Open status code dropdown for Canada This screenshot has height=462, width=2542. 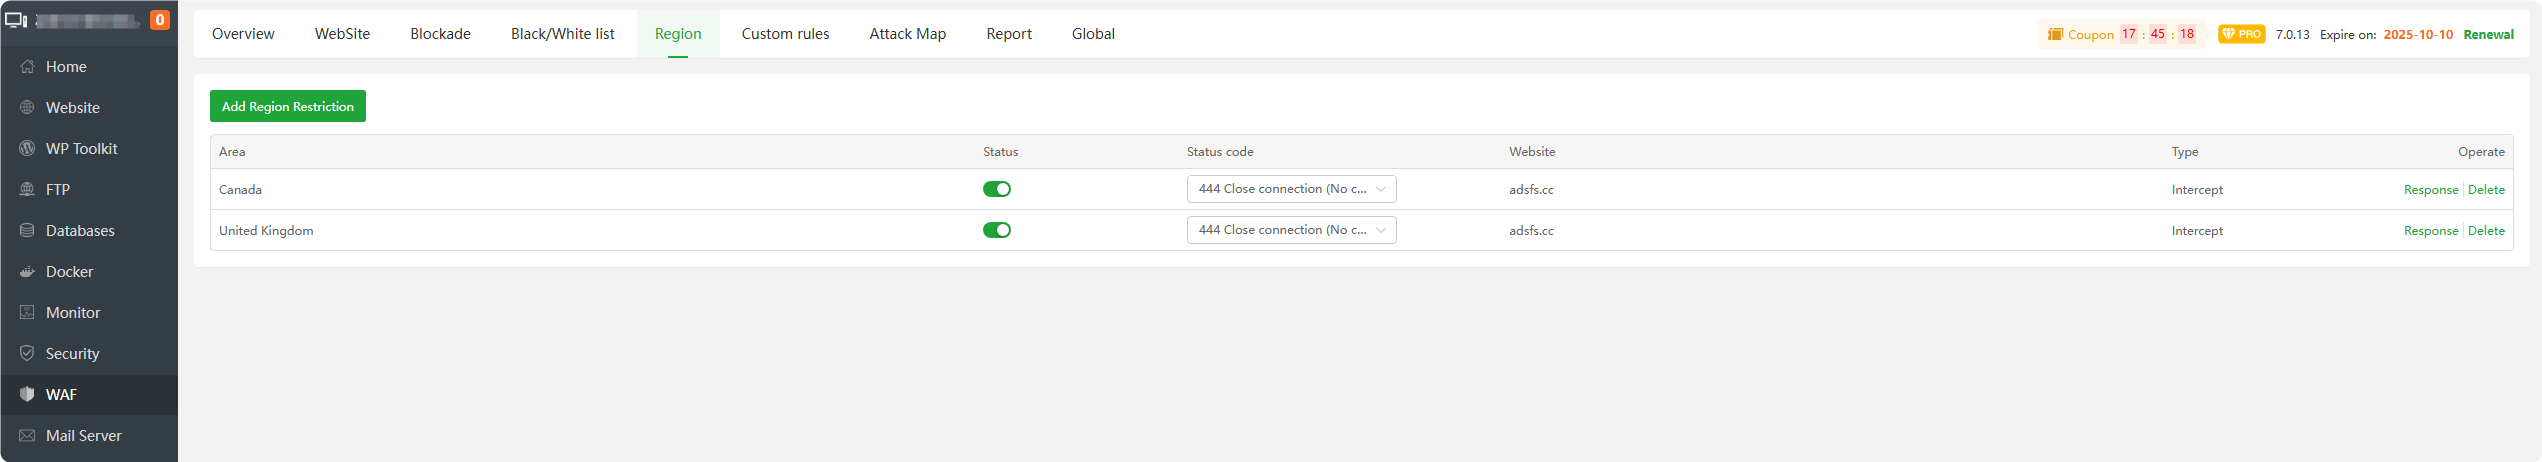[x=1291, y=189]
